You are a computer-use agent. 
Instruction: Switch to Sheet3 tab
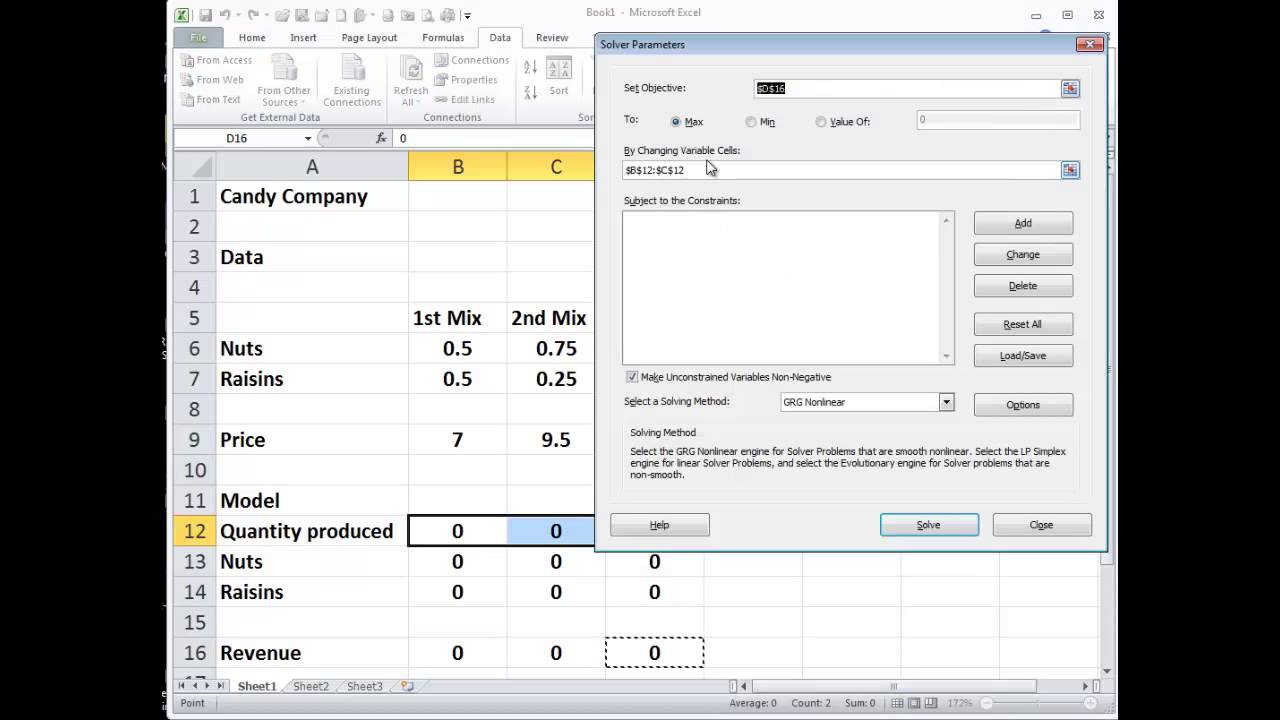364,687
